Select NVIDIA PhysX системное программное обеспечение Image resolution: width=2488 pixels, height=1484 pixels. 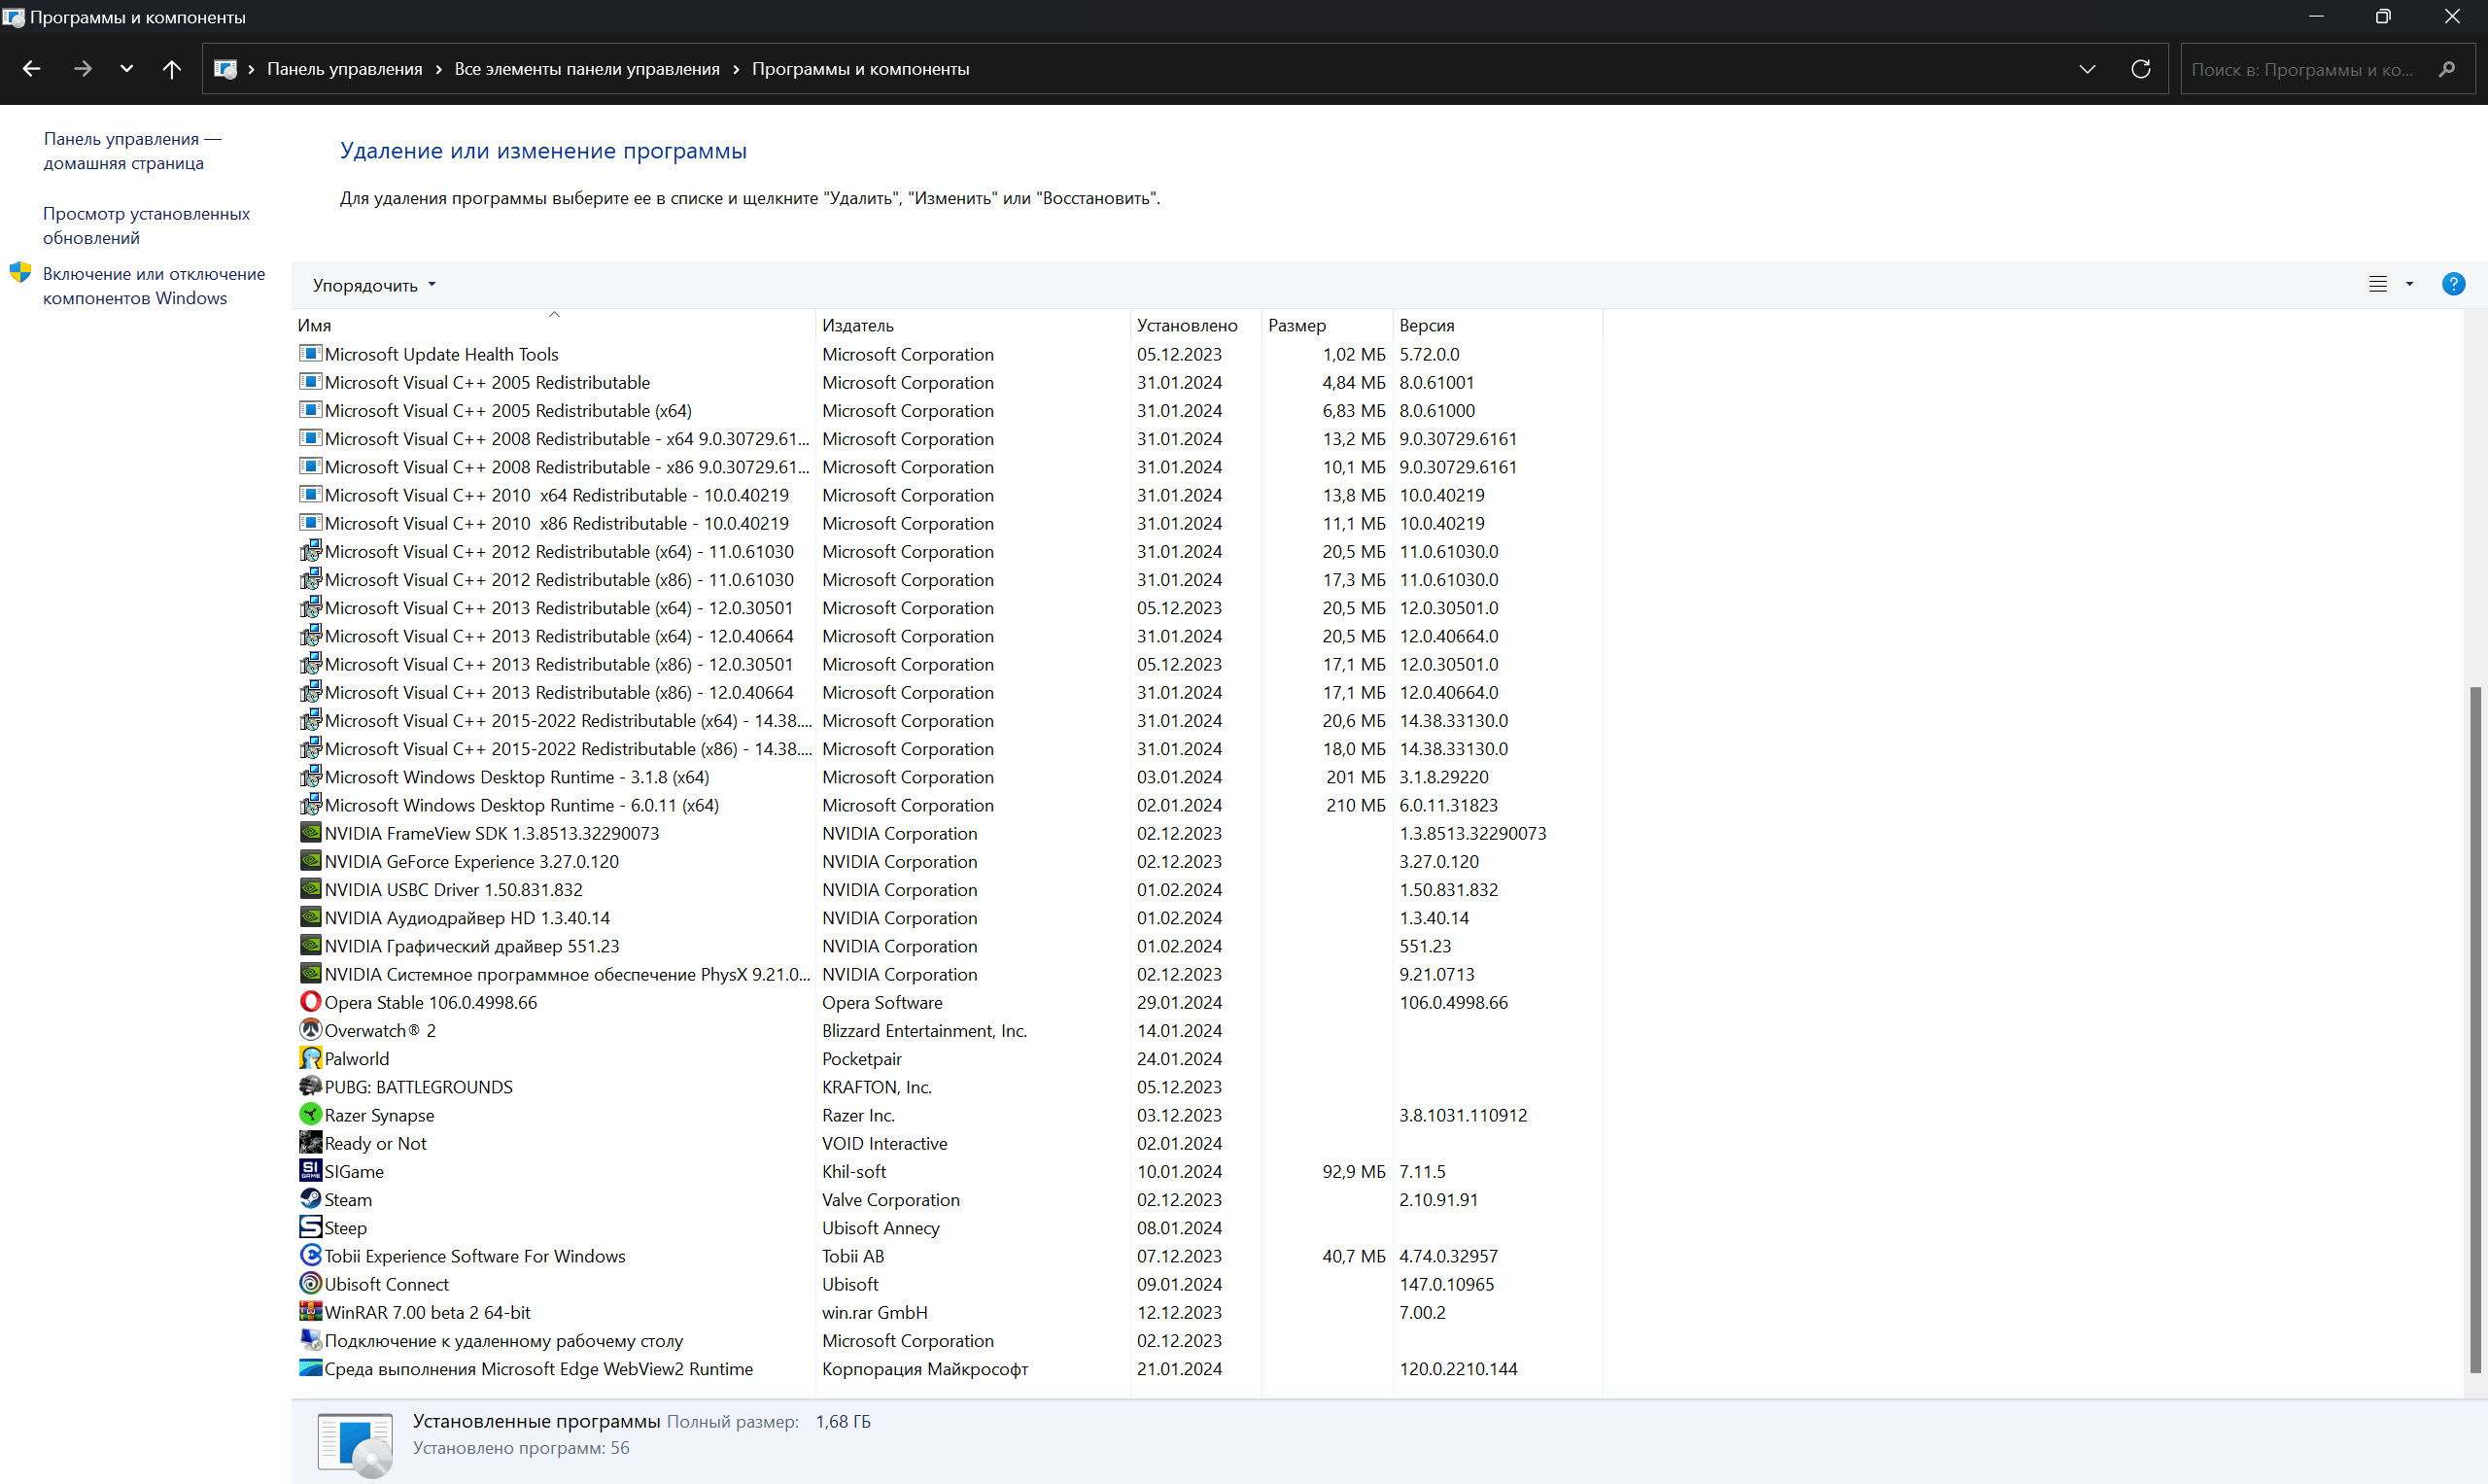click(567, 973)
